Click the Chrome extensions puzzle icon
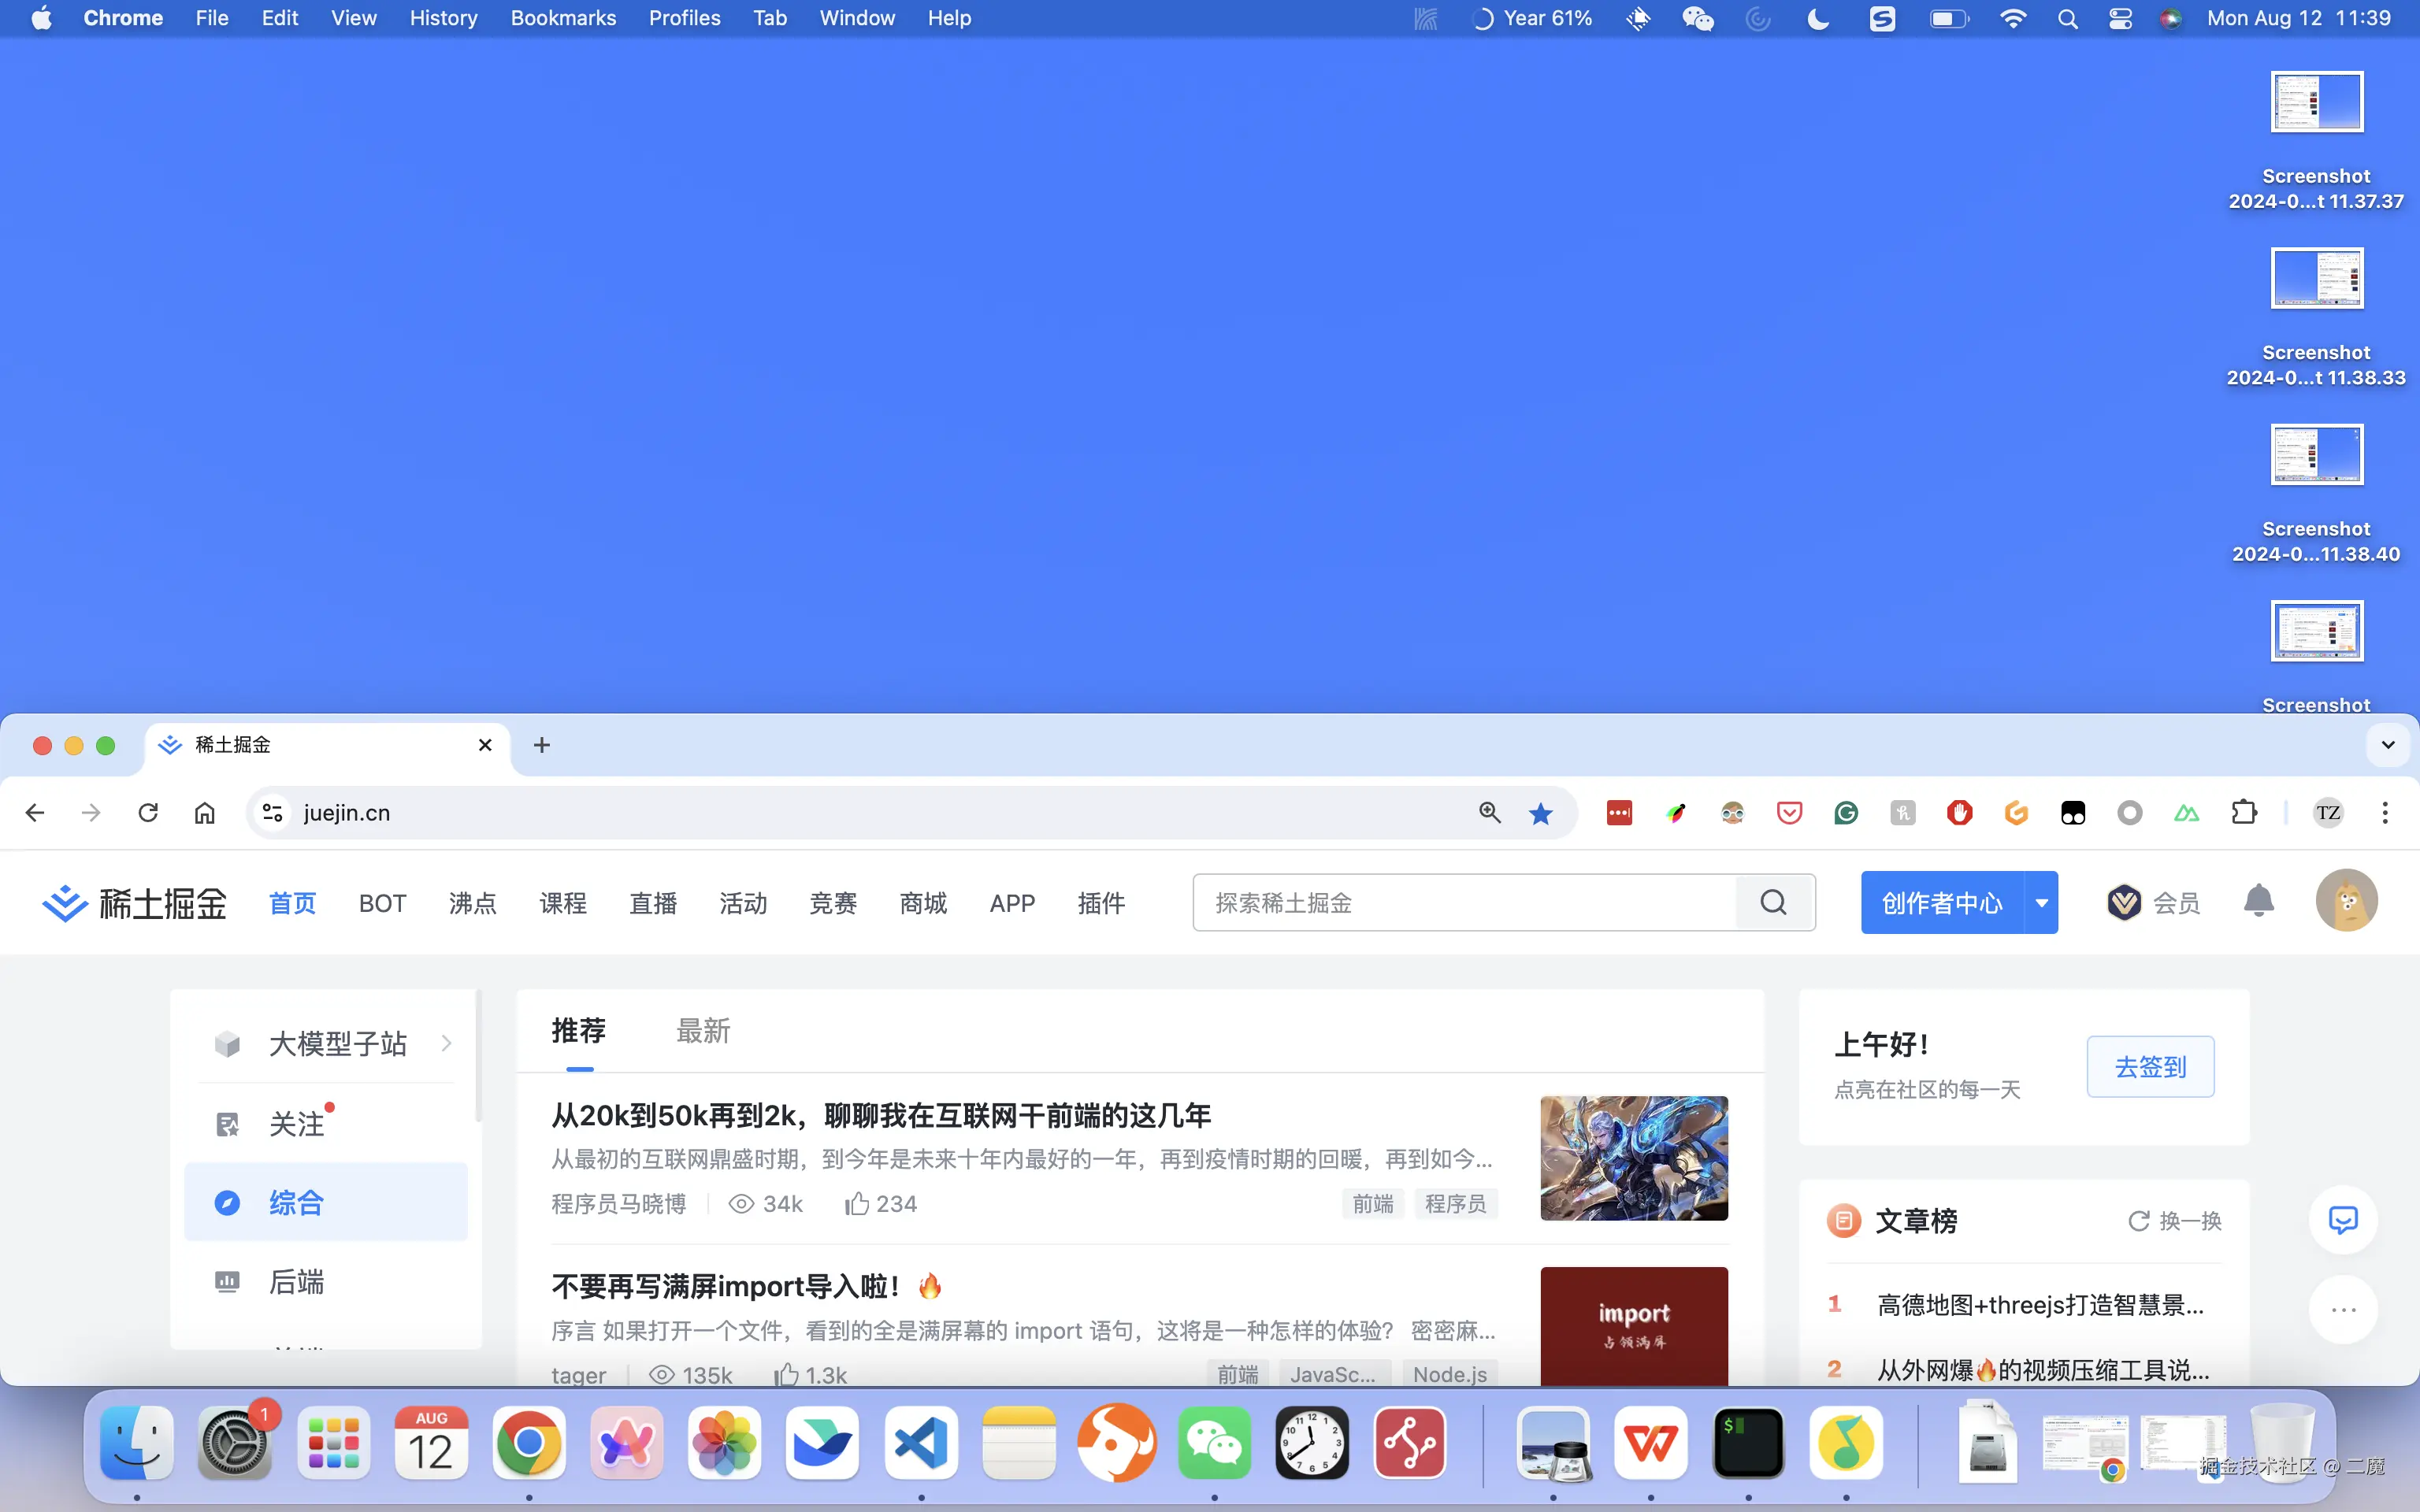 2245,812
